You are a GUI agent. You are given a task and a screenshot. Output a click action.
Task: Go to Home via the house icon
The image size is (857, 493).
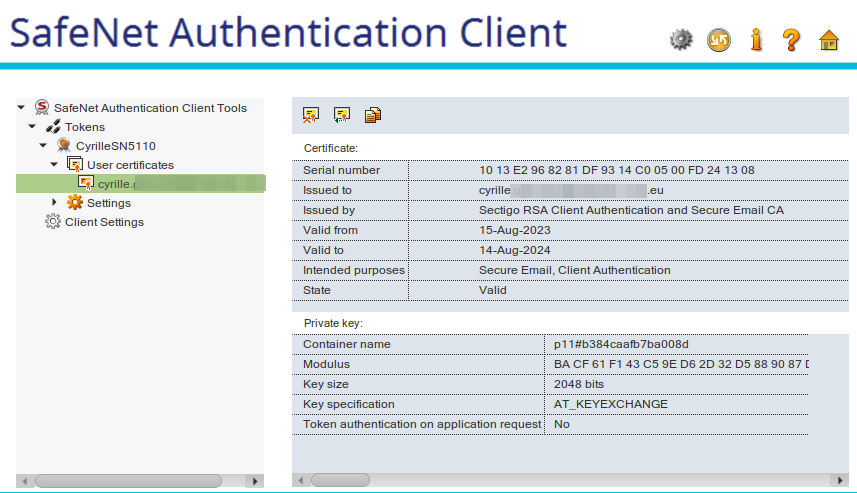coord(828,40)
